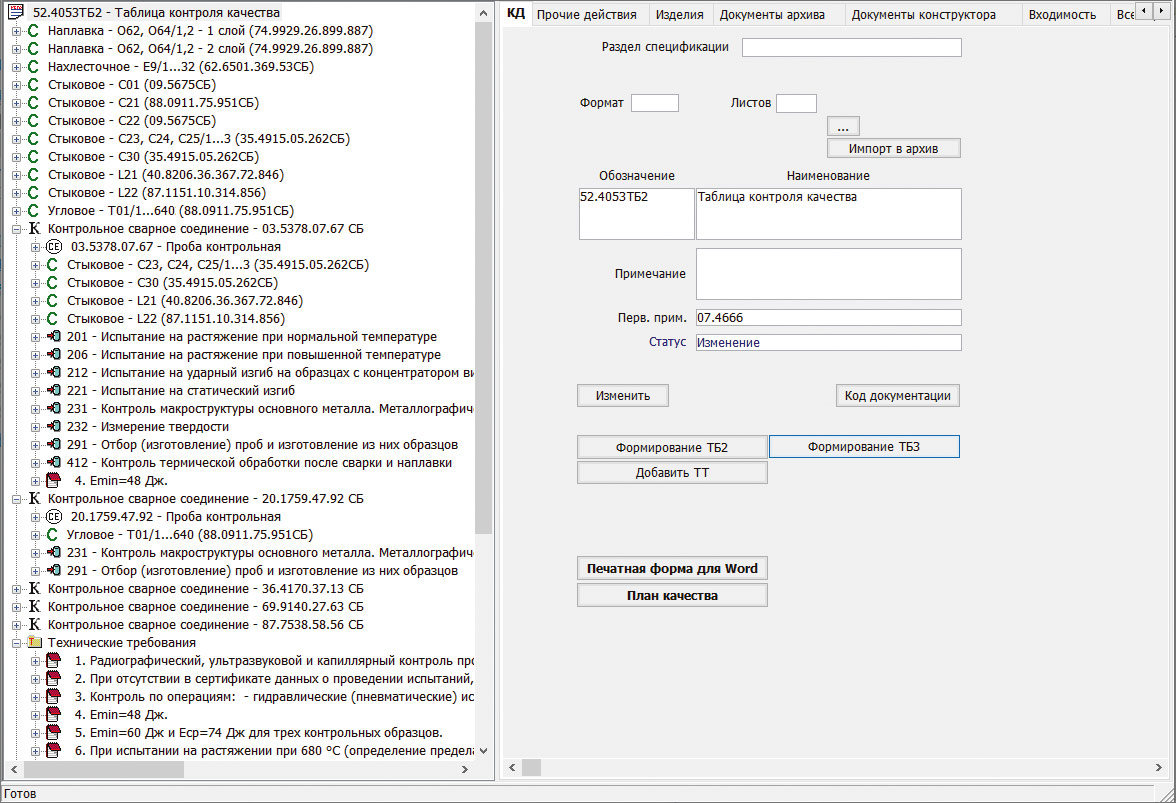Click the icon next to 232 Измерение твердости

click(54, 427)
